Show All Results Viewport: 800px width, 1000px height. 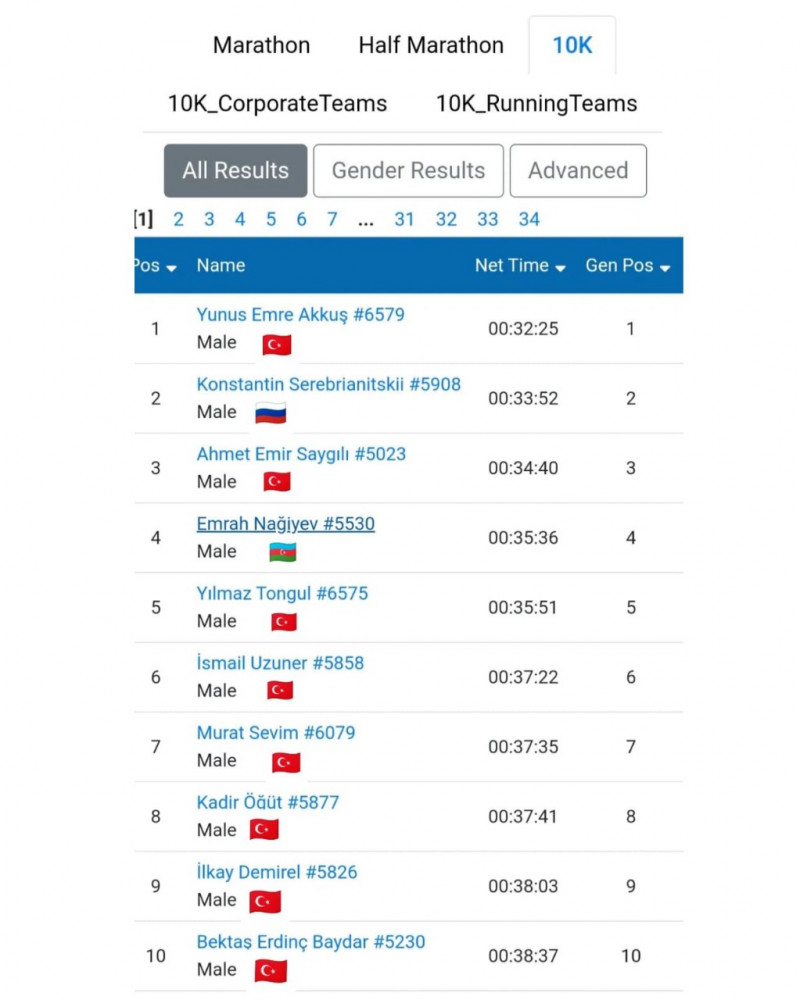(235, 170)
